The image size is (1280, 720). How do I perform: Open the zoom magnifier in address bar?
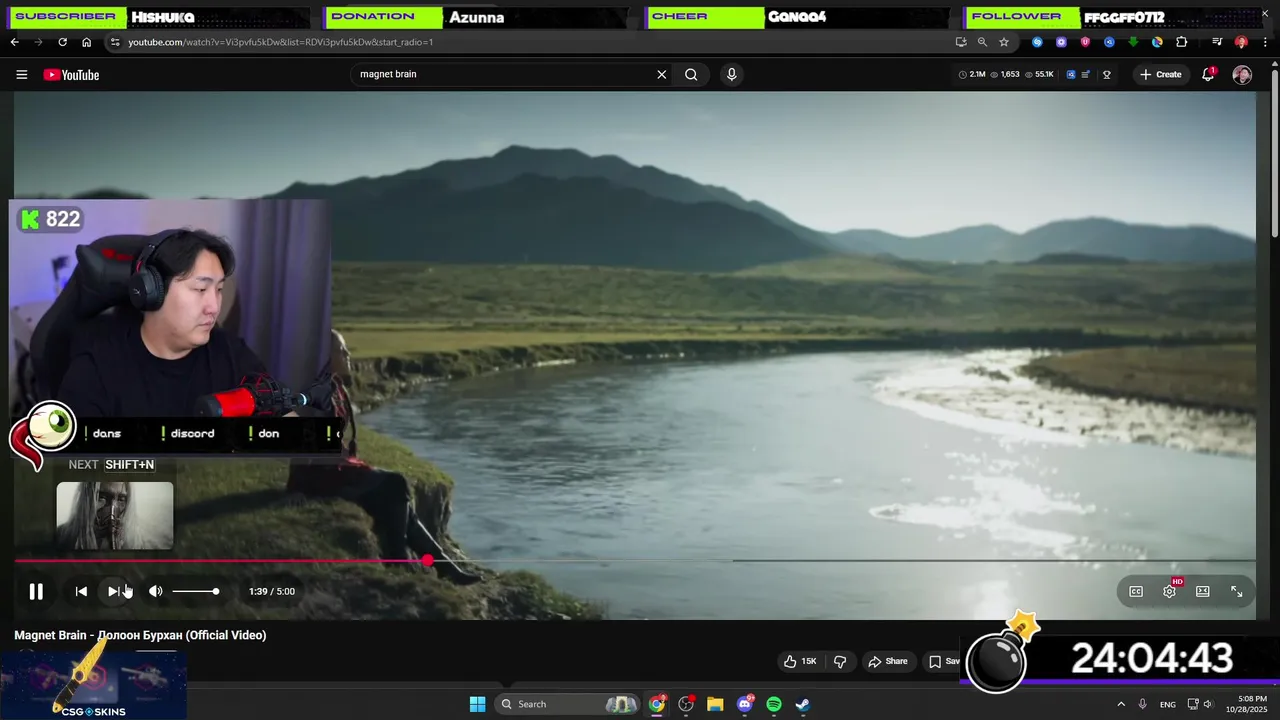[x=982, y=42]
